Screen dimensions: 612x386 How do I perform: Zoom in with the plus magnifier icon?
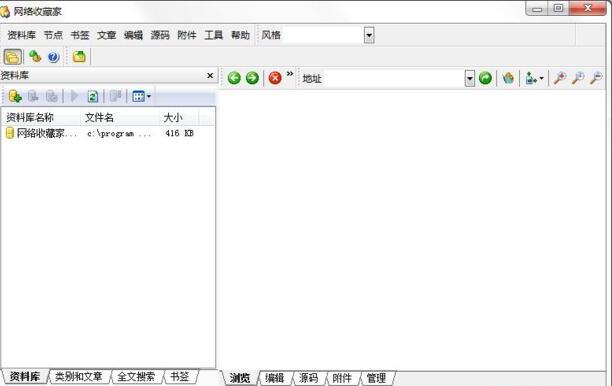click(560, 78)
